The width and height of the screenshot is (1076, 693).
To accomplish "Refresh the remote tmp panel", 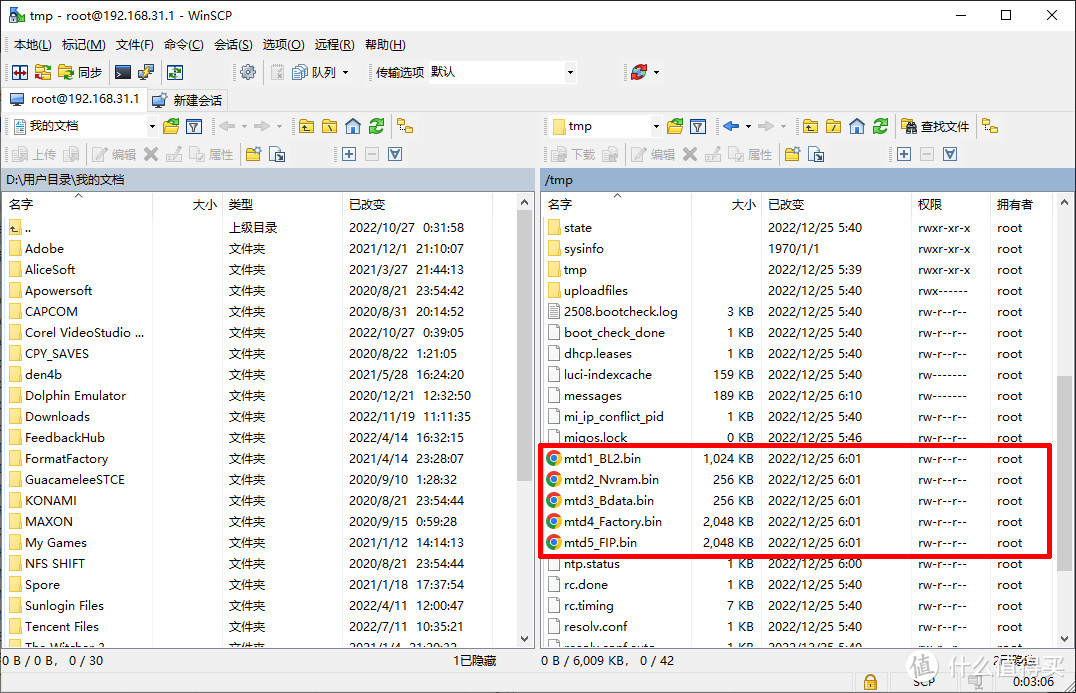I will coord(880,126).
